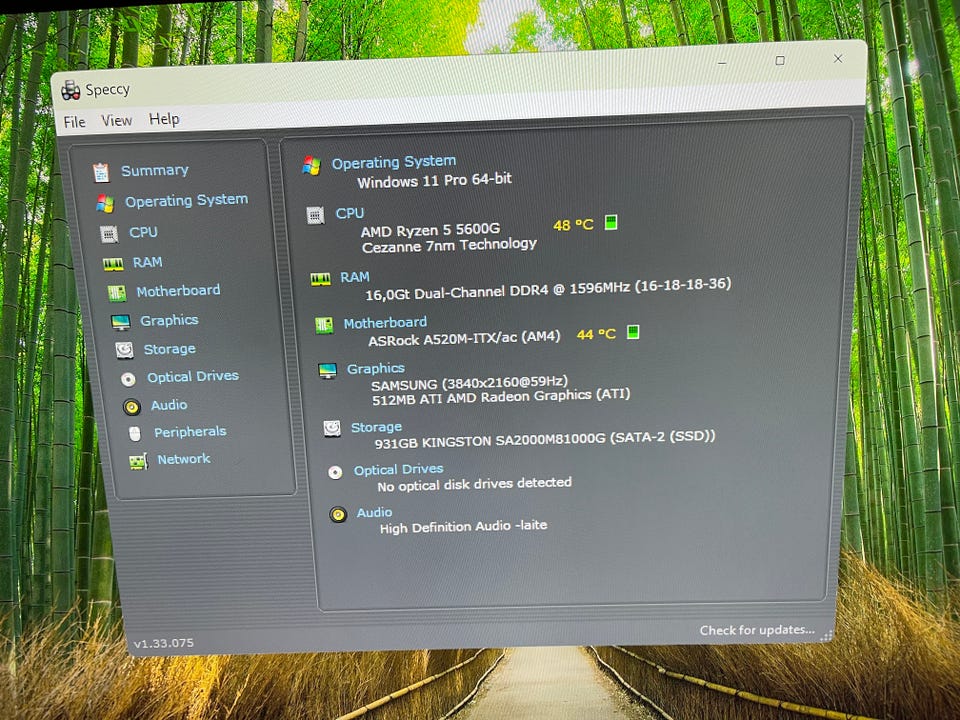Image resolution: width=960 pixels, height=720 pixels.
Task: Click the 48 °C CPU temperature value
Action: coord(573,225)
